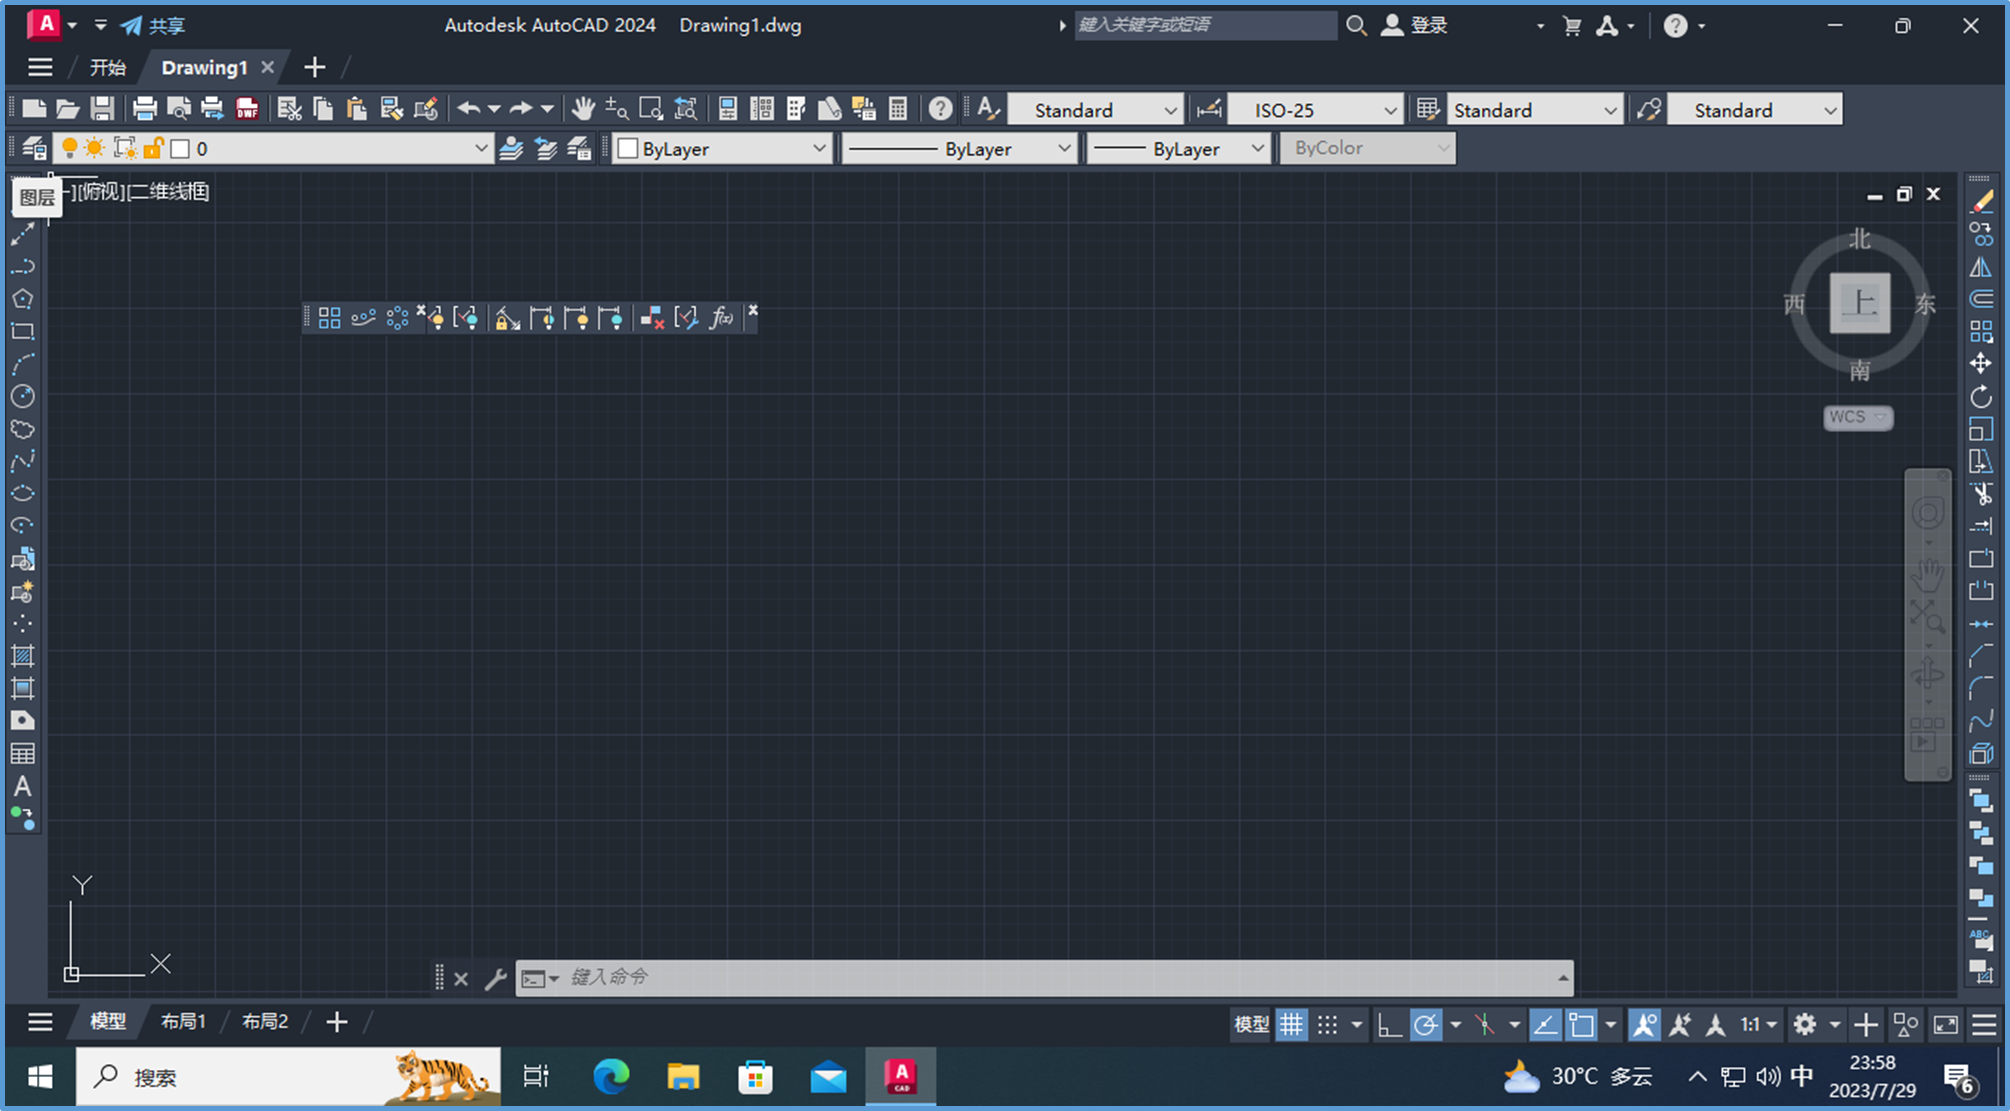Select the Pan hand tool icon
This screenshot has width=2010, height=1111.
[x=582, y=108]
